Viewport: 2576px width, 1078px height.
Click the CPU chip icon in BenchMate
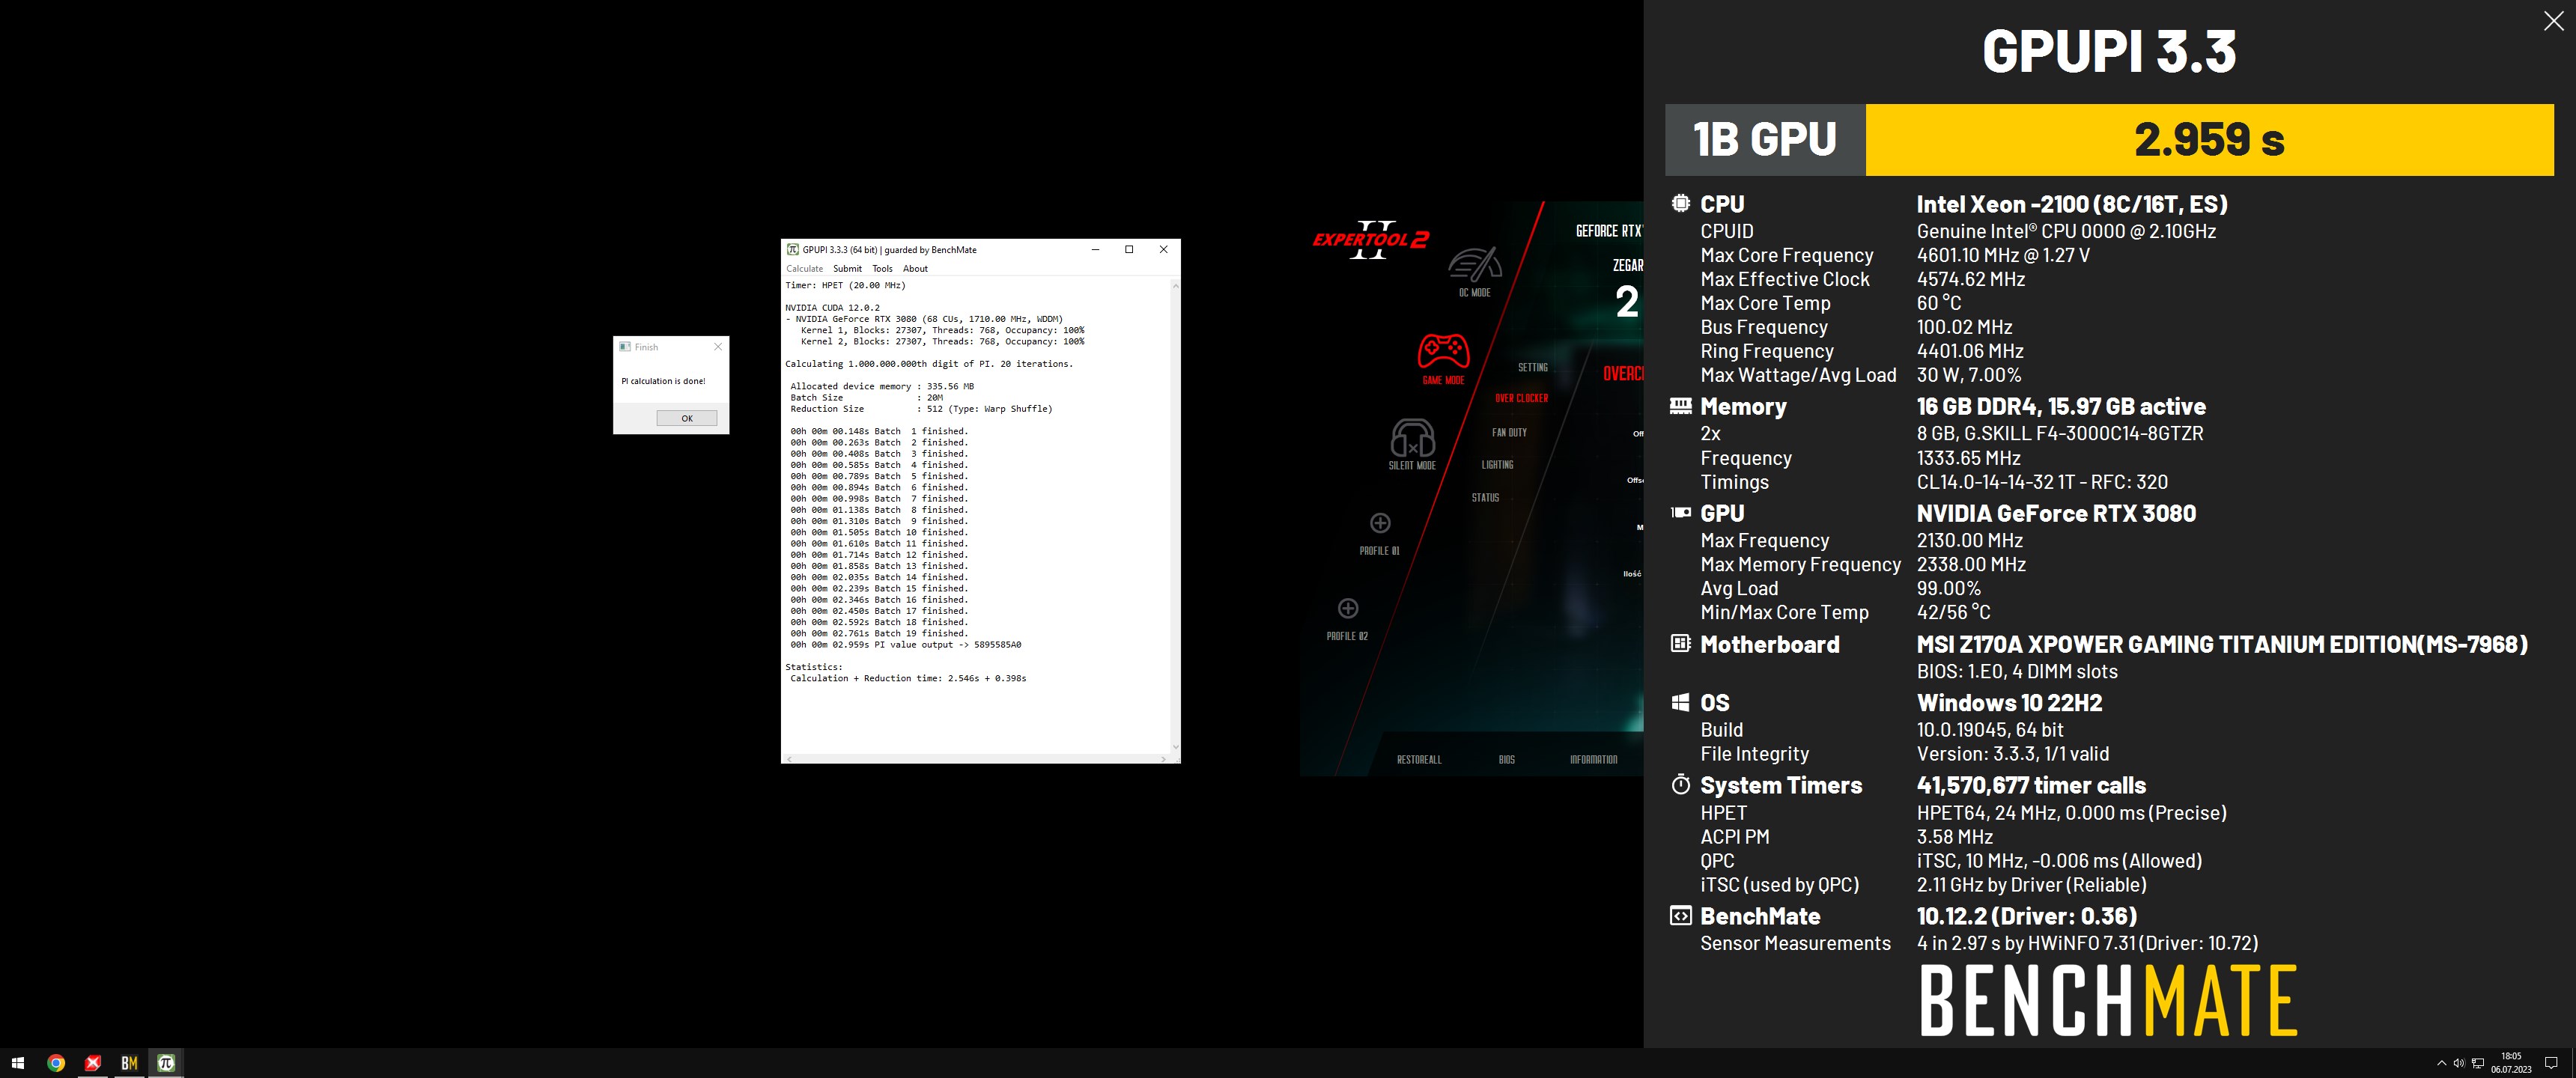pos(1680,203)
